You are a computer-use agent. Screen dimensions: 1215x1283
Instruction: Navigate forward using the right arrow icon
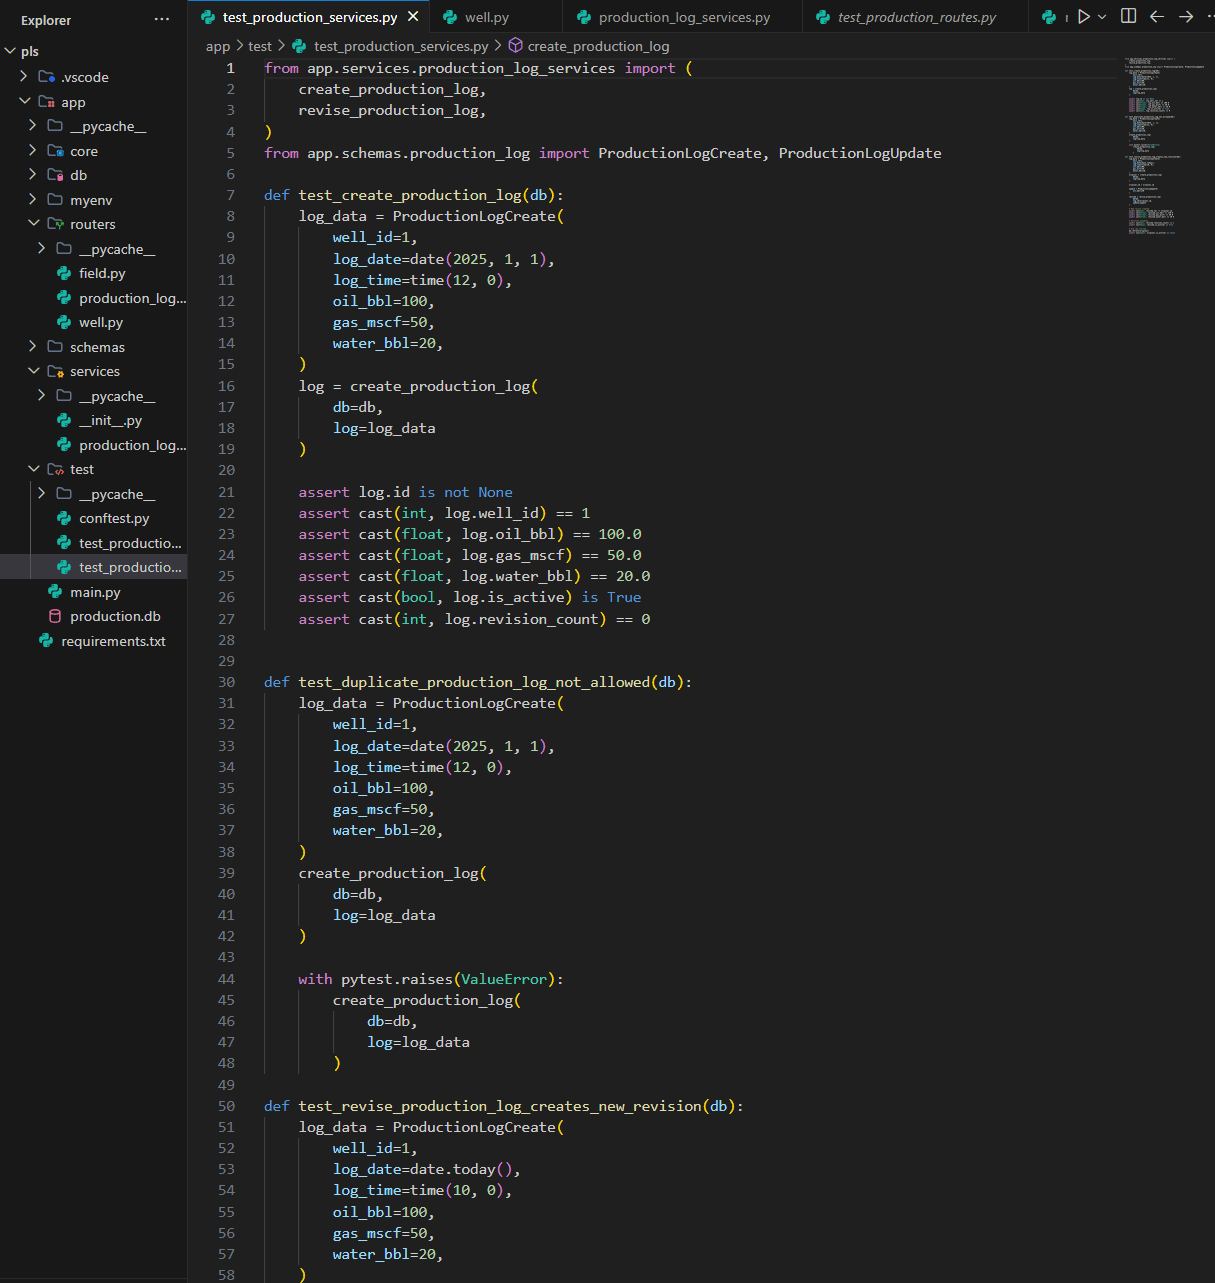pyautogui.click(x=1185, y=16)
